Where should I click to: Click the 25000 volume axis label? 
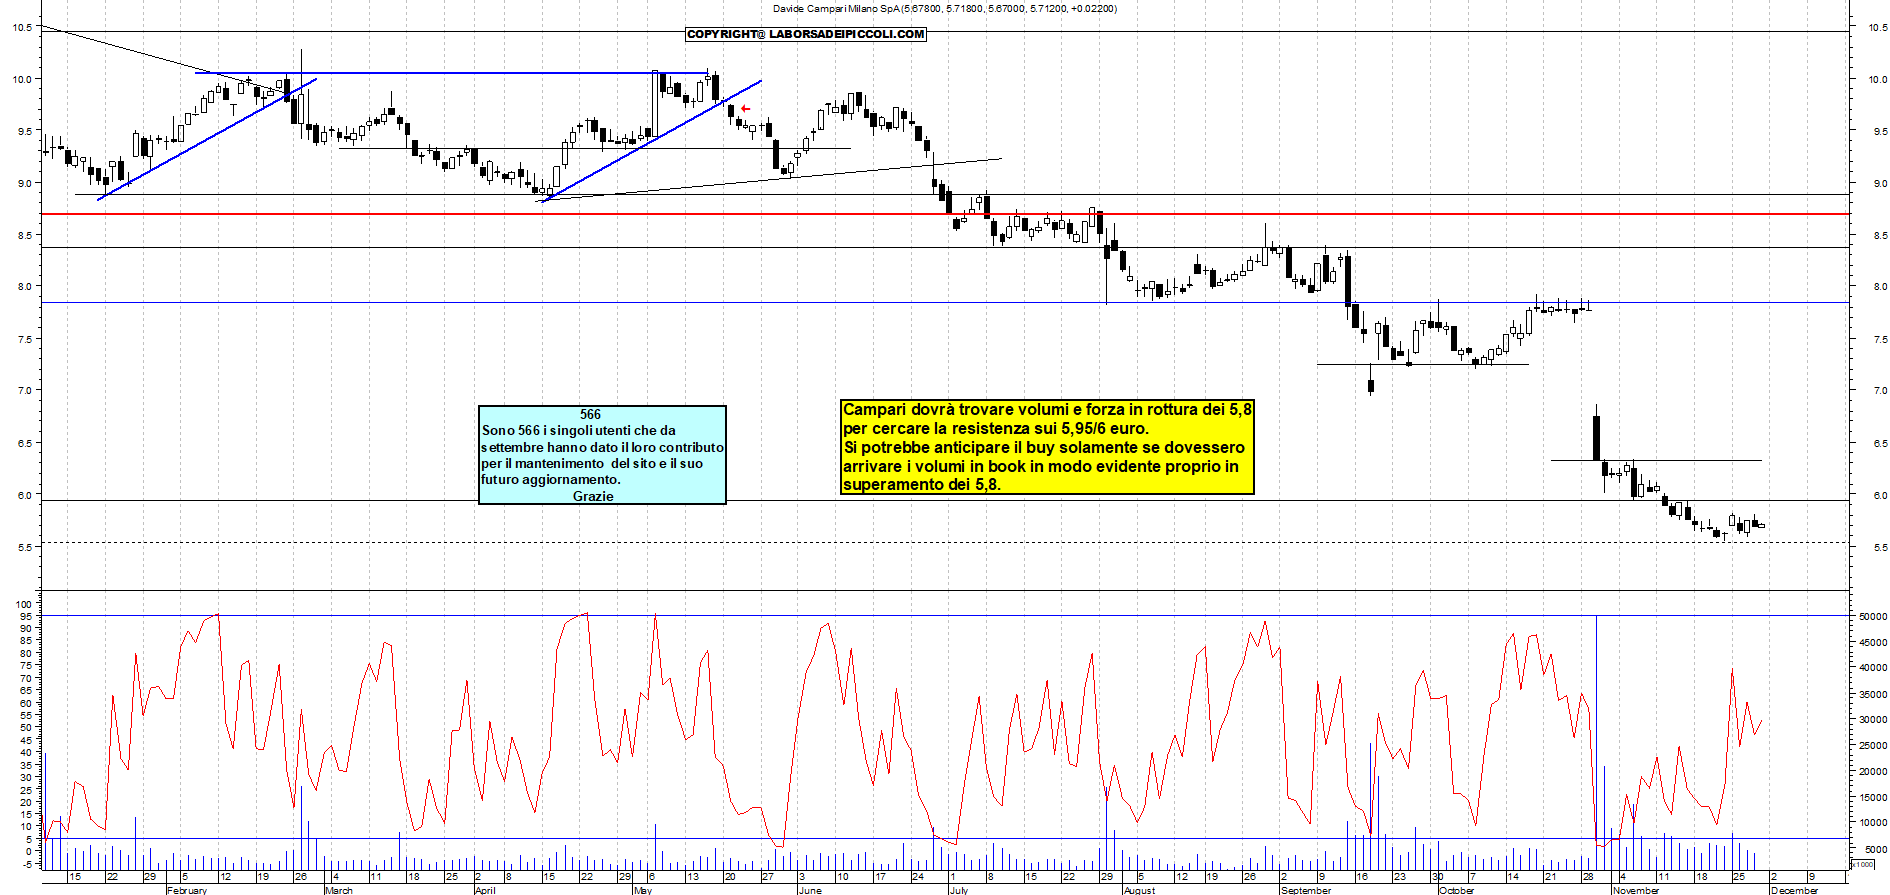tap(1872, 746)
